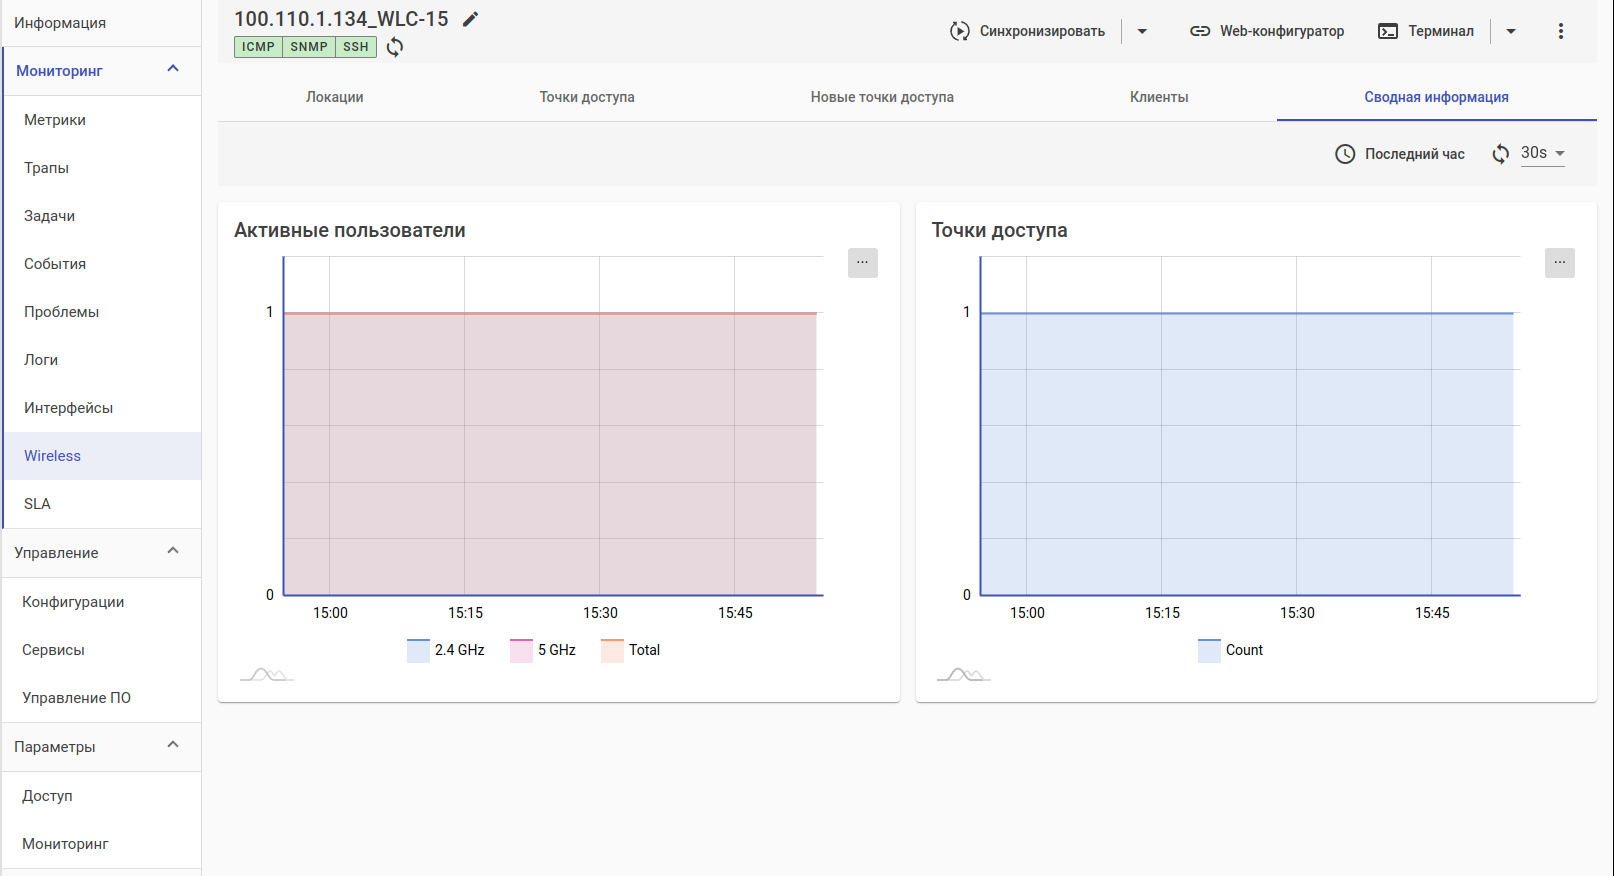
Task: Toggle 5 GHz series in legend
Action: pos(543,650)
